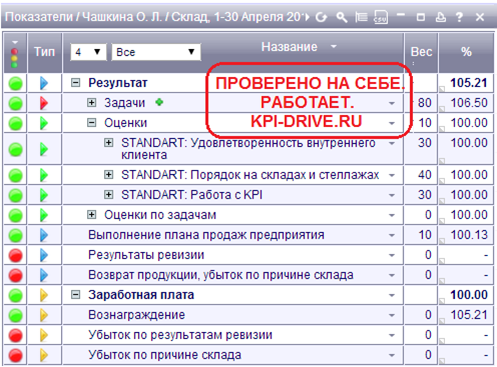Image resolution: width=497 pixels, height=367 pixels.
Task: Click green status circle for Оценки по задачам
Action: [15, 215]
